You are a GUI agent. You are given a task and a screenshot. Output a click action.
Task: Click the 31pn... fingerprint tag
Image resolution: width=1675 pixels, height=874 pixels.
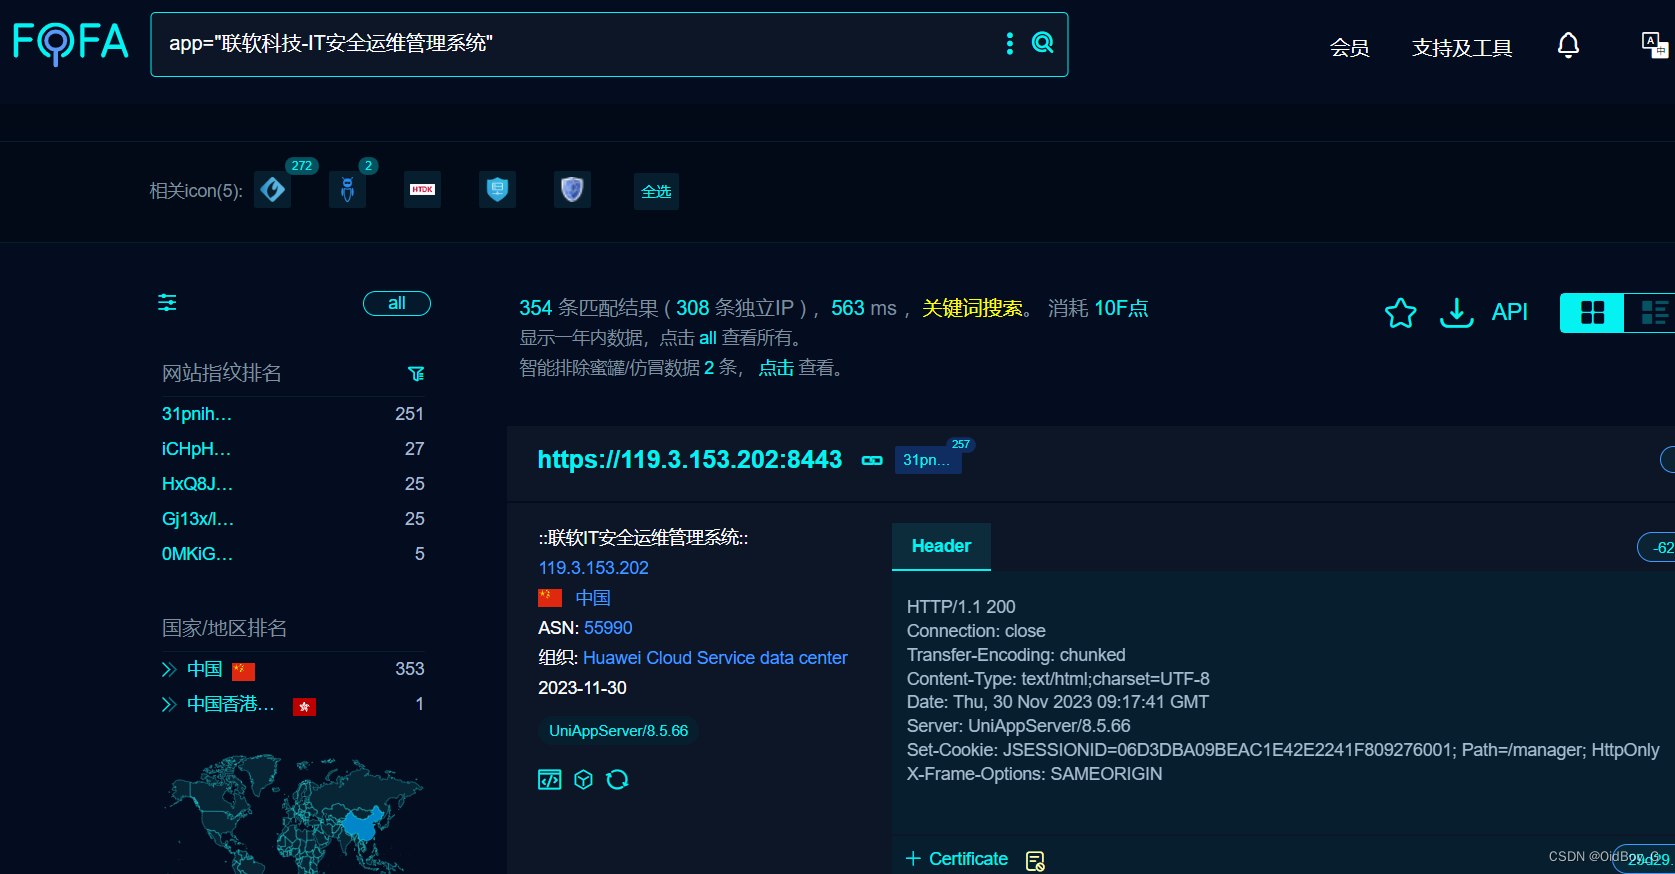pyautogui.click(x=927, y=460)
